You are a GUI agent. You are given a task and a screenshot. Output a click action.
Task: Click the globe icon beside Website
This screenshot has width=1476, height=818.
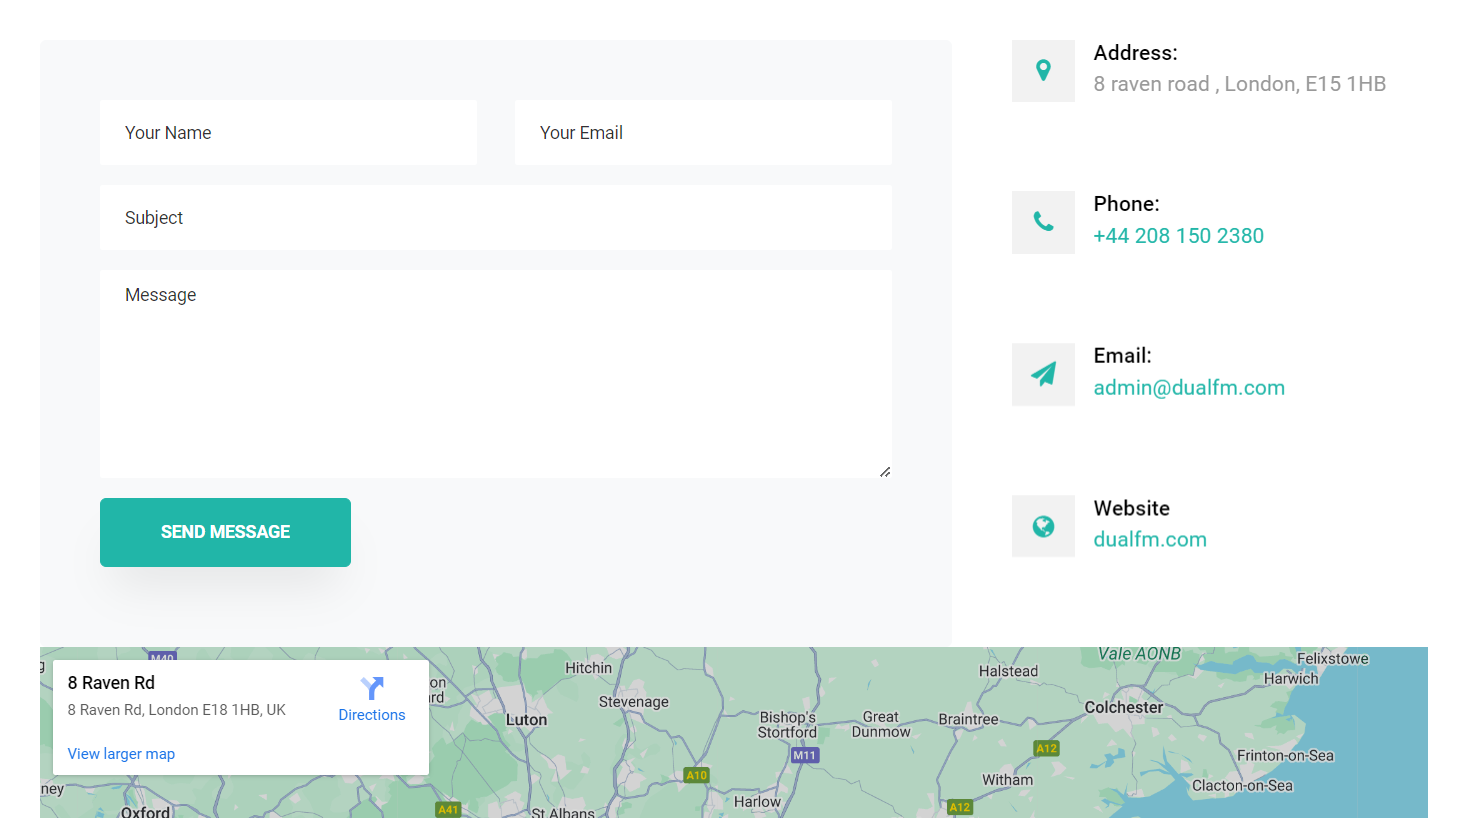tap(1043, 526)
